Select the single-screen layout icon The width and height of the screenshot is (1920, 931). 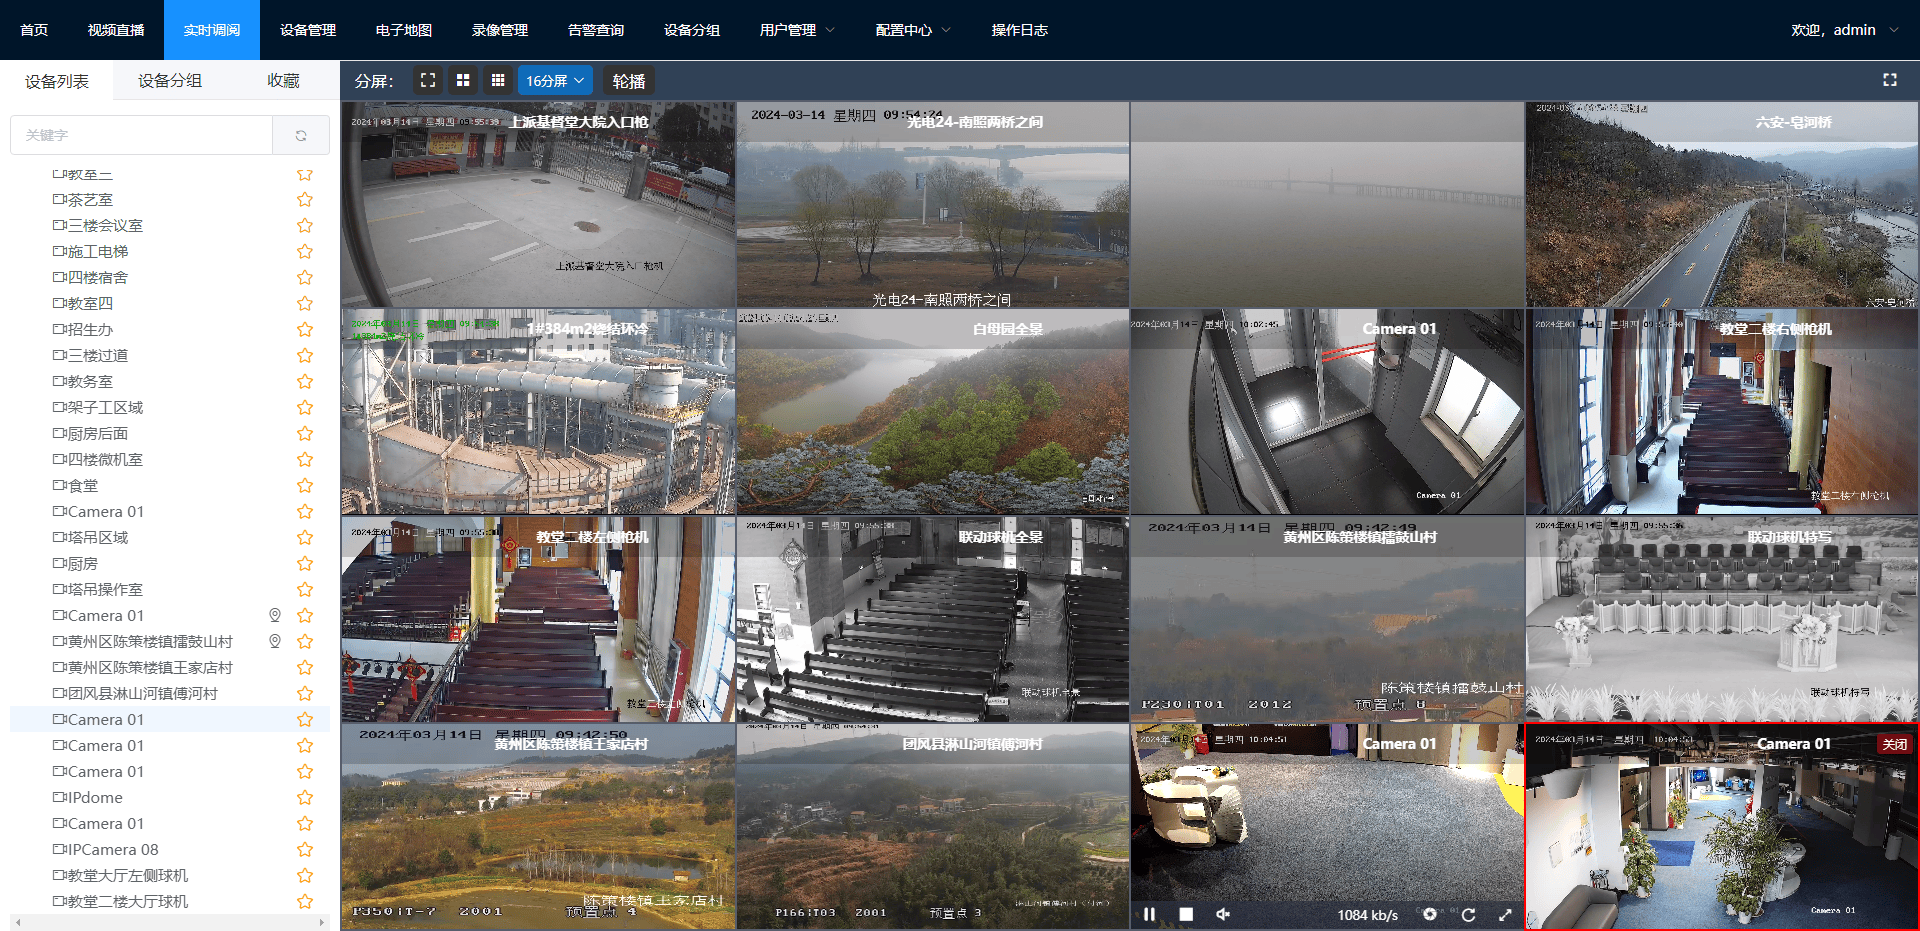tap(427, 80)
